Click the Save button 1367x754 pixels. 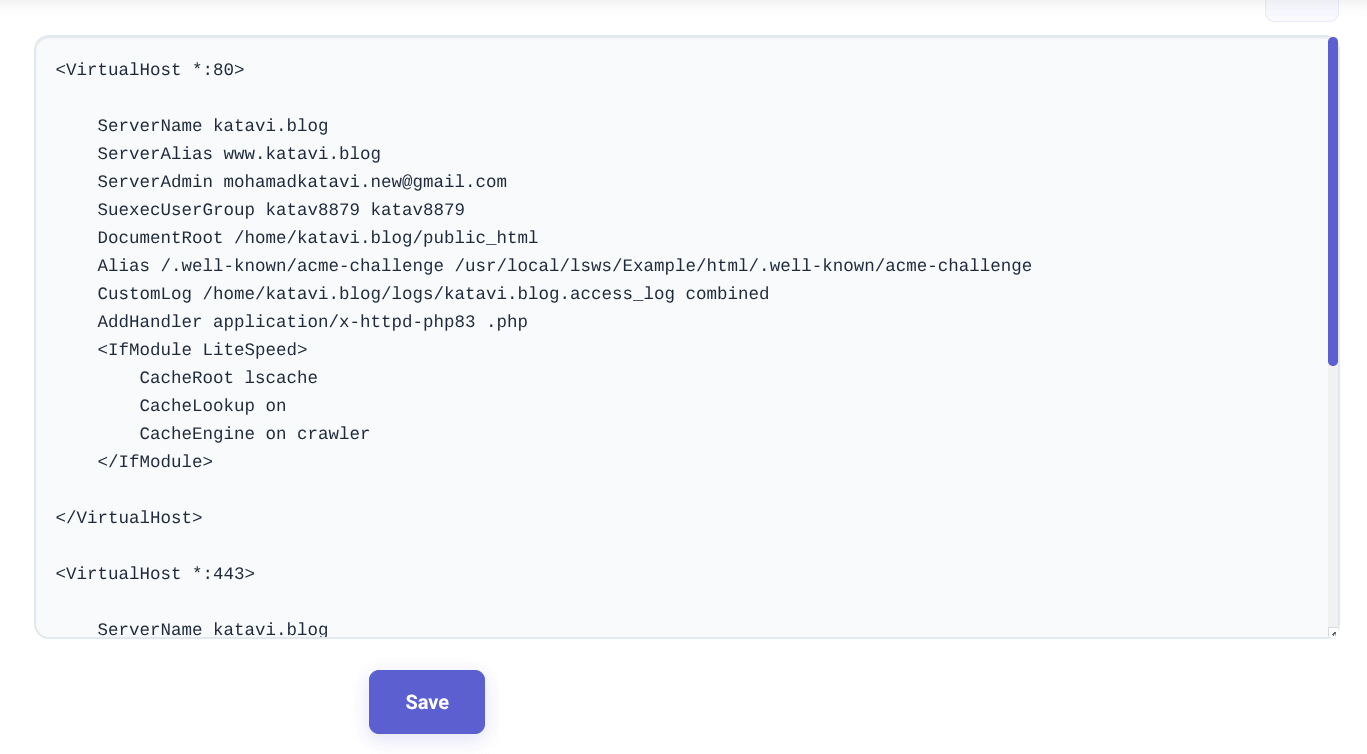pos(427,702)
